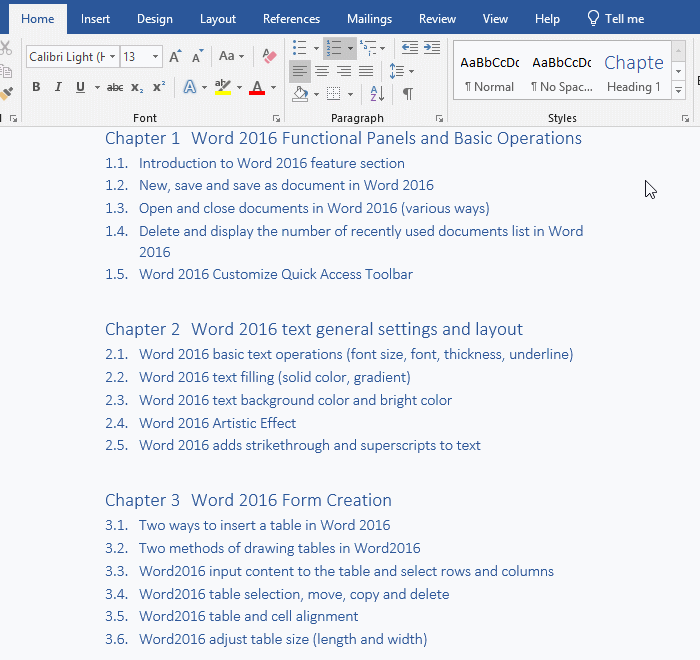The height and width of the screenshot is (660, 700).
Task: Open the References tab
Action: pos(291,19)
